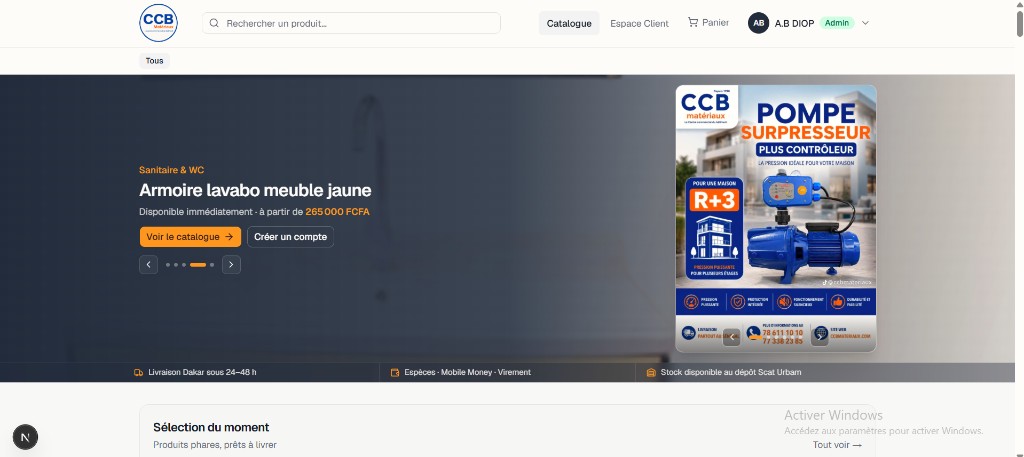This screenshot has width=1024, height=457.
Task: Select the Tous category filter
Action: (x=155, y=61)
